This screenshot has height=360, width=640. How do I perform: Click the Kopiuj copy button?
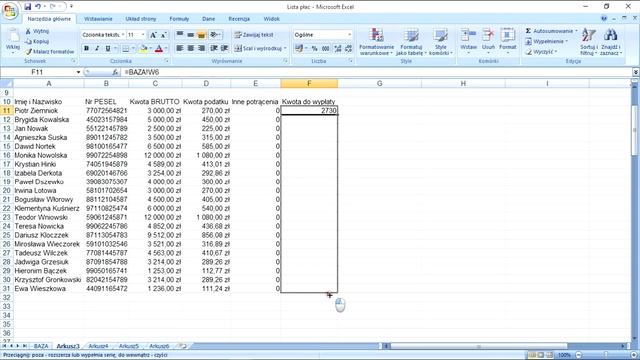(37, 41)
